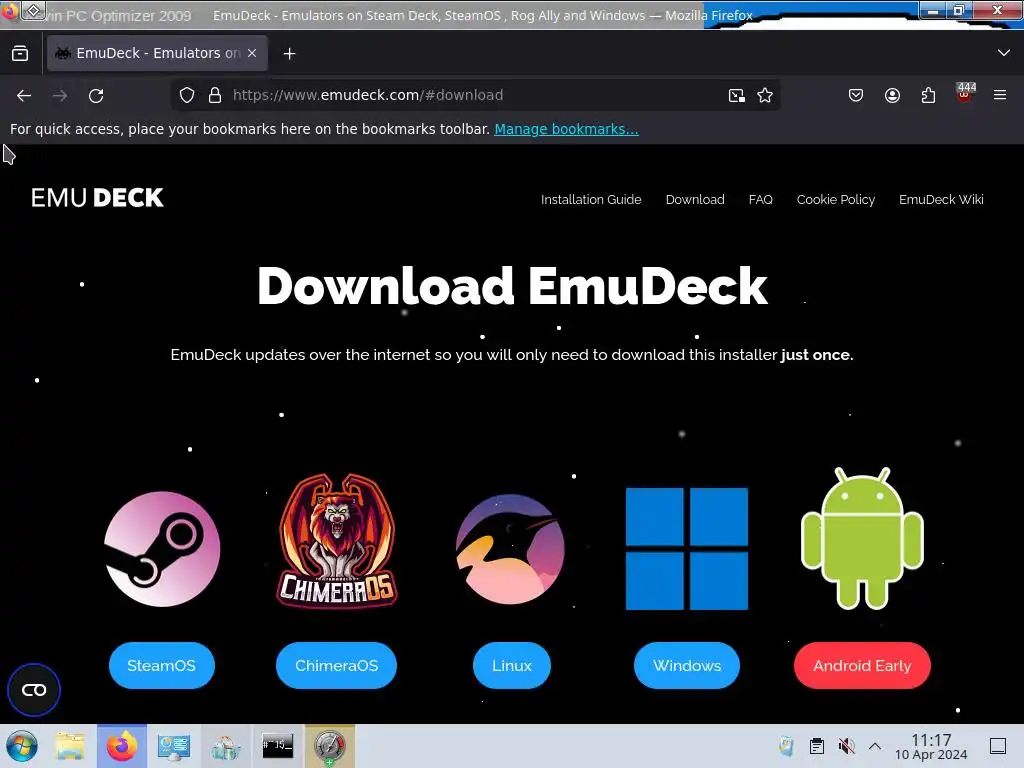Open the file manager folder icon in the taskbar
The height and width of the screenshot is (768, 1024).
click(70, 746)
